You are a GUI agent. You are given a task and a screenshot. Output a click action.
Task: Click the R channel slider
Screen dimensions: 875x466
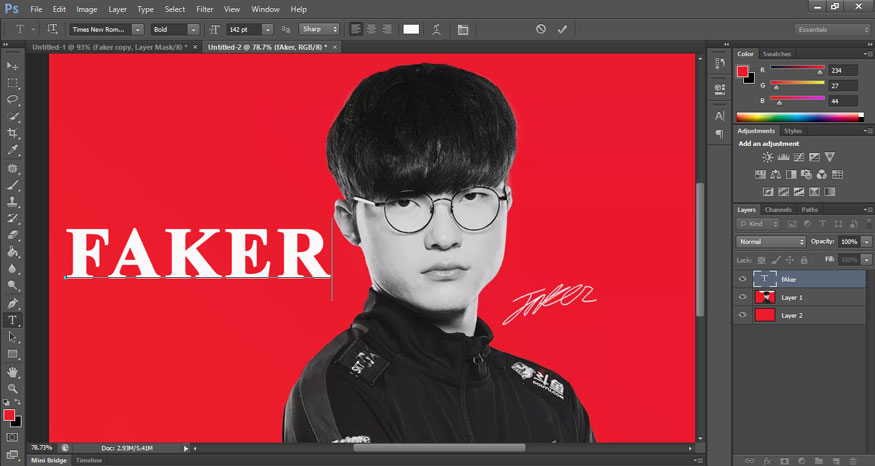(797, 69)
